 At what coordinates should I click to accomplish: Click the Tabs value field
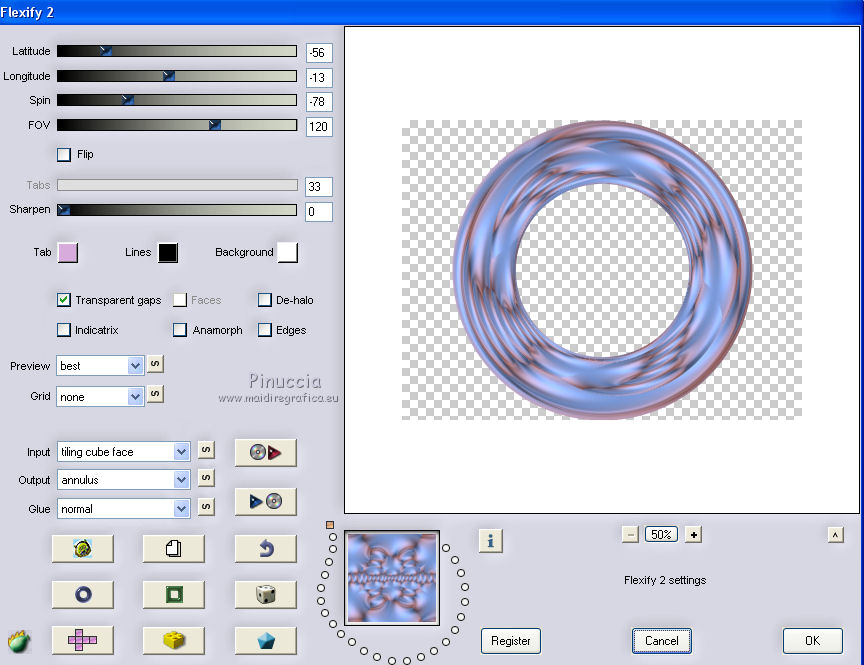[x=319, y=187]
